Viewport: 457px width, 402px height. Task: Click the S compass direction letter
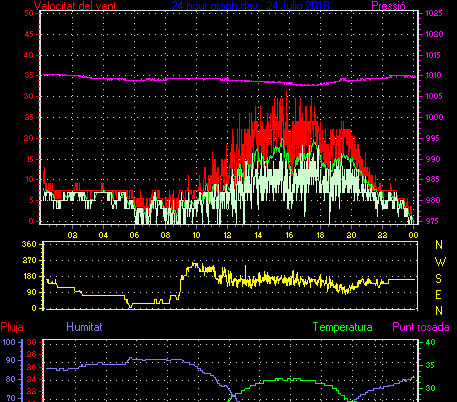438,278
